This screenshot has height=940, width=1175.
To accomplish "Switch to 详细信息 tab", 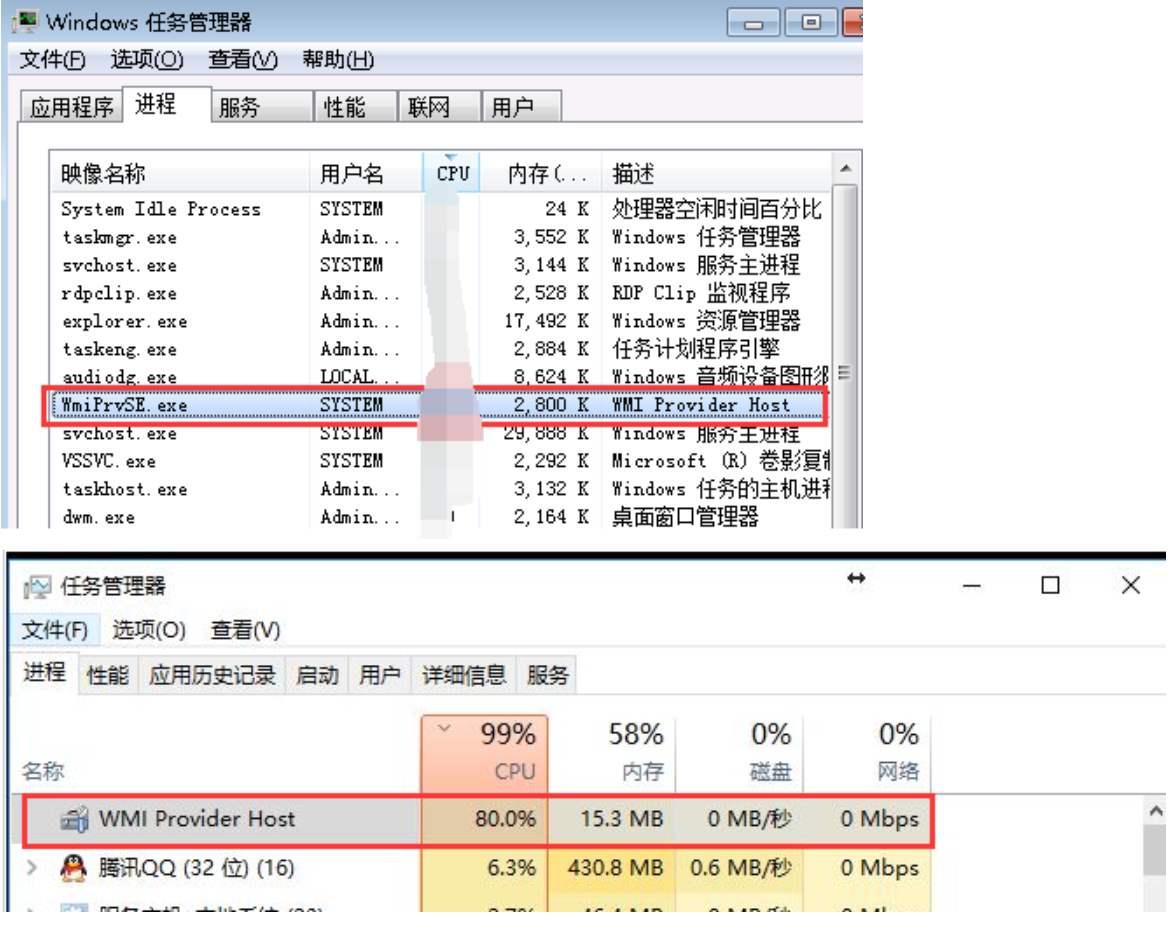I will (465, 675).
